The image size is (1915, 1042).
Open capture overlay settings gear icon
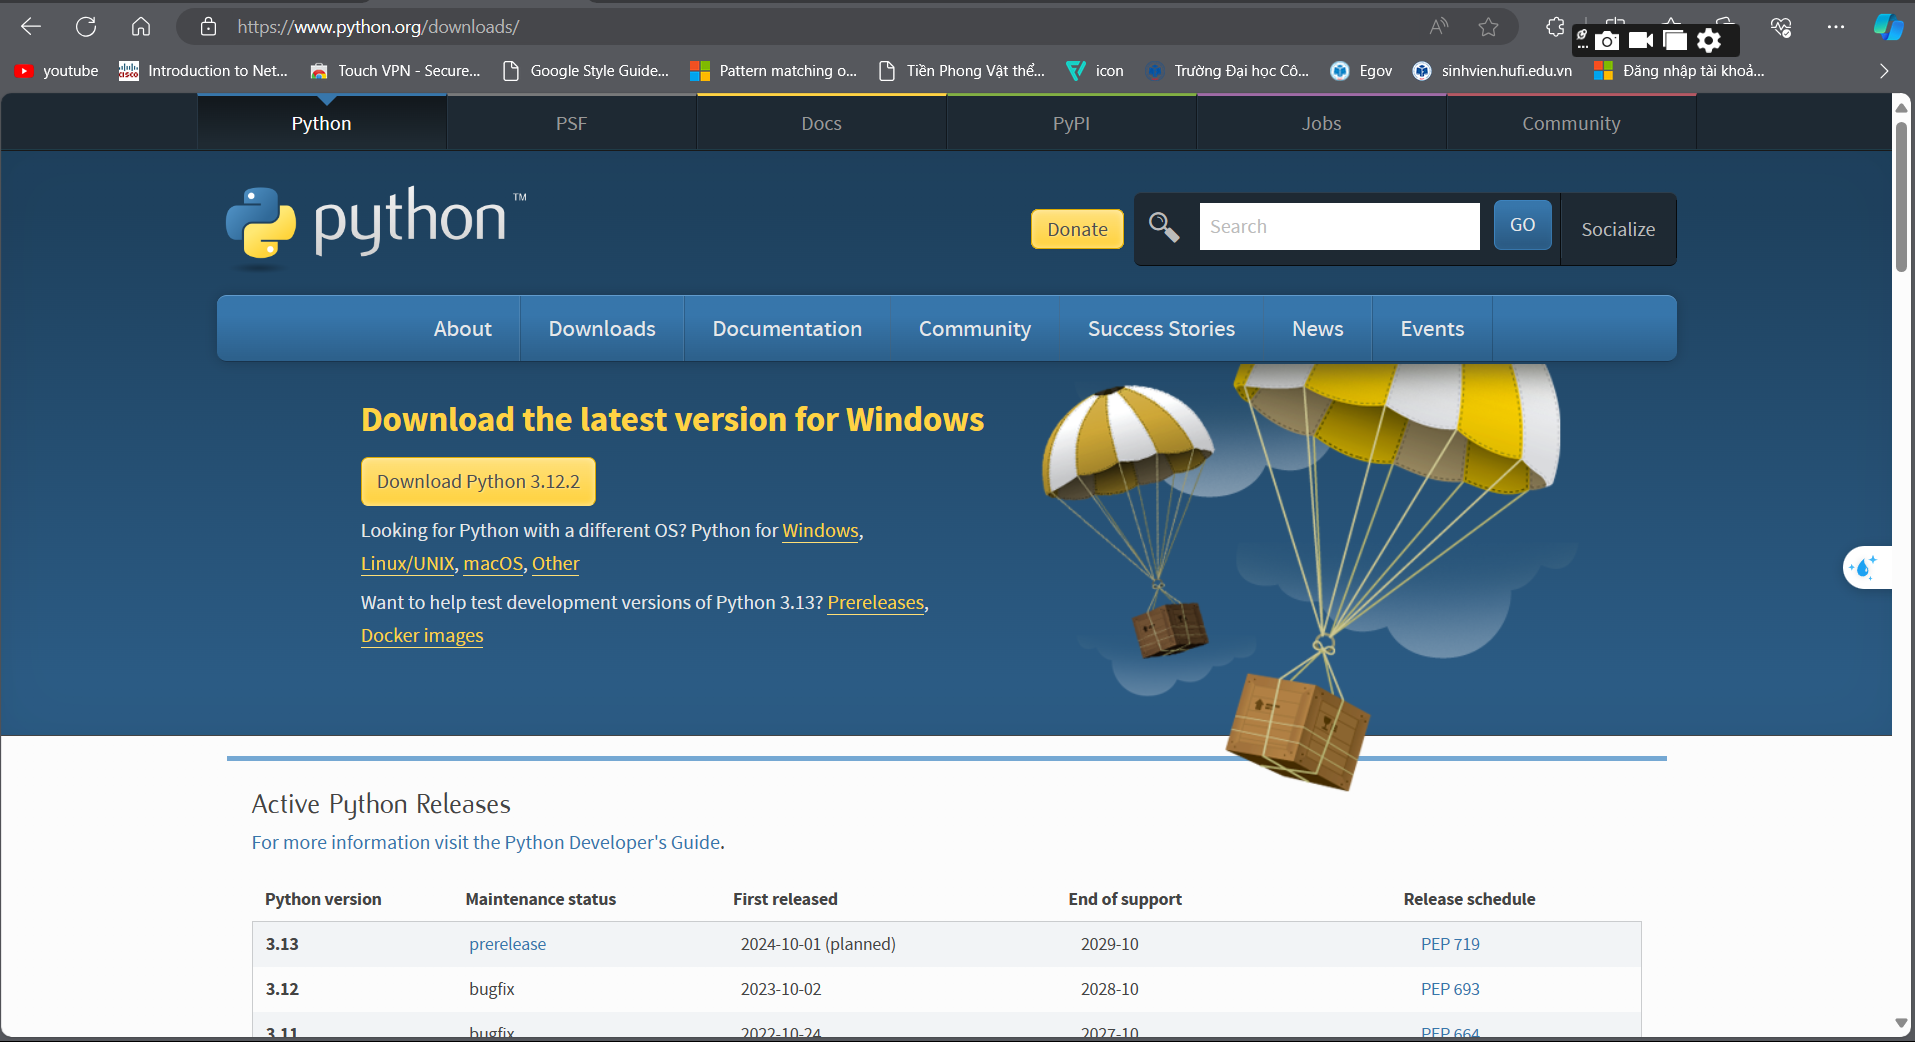pyautogui.click(x=1709, y=40)
